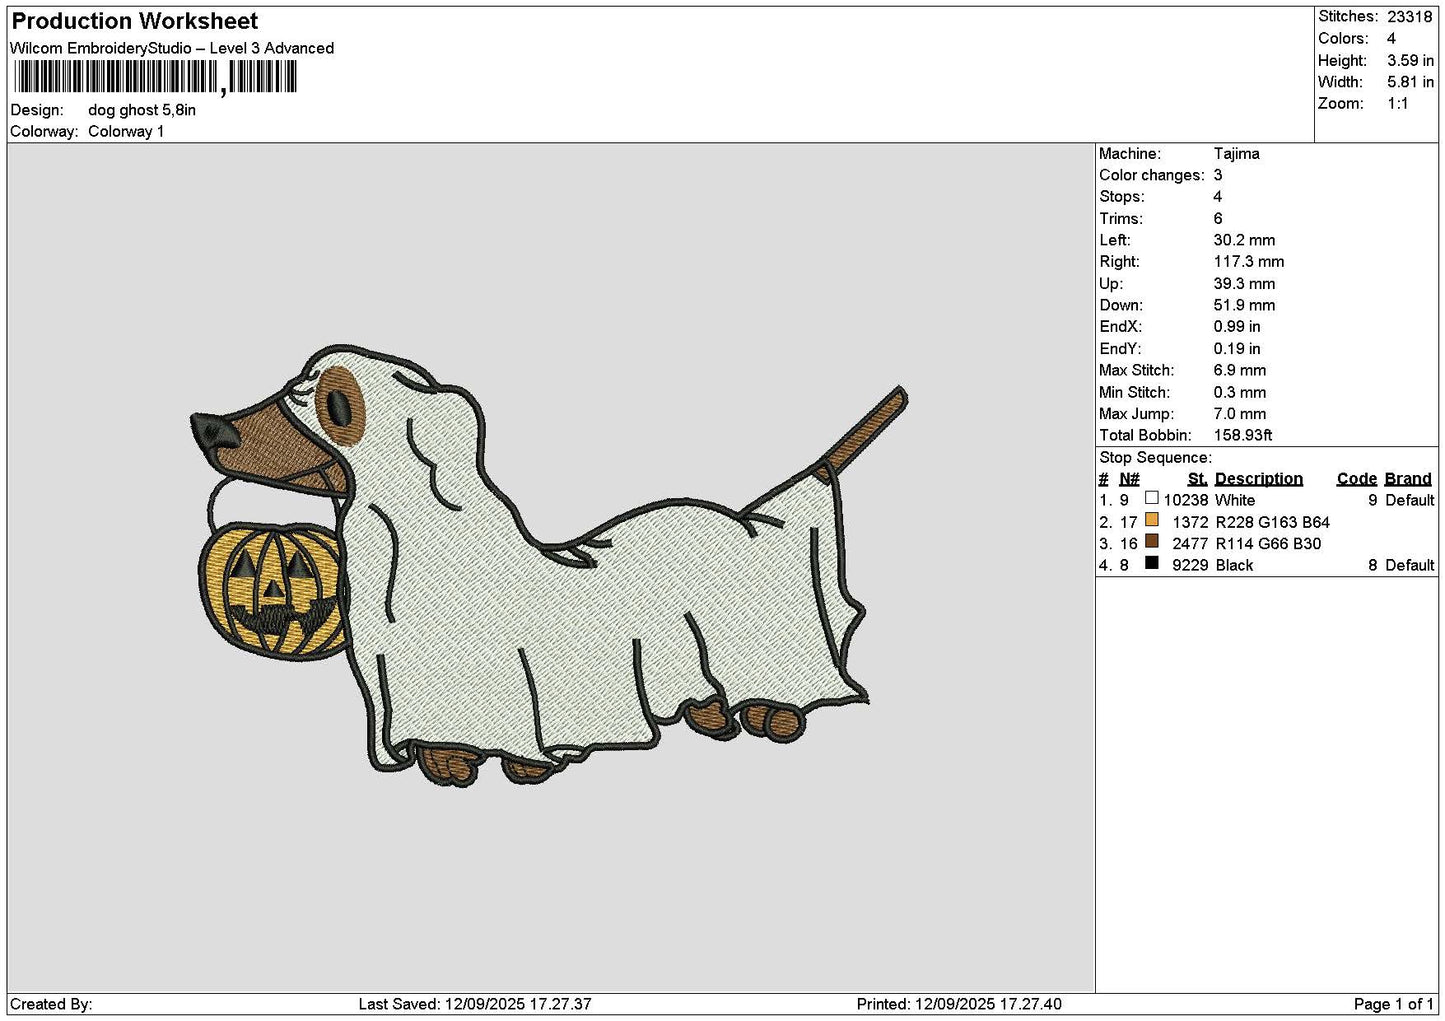Click the Max Jump value '7.0 mm'
This screenshot has width=1445, height=1021.
coord(1240,413)
